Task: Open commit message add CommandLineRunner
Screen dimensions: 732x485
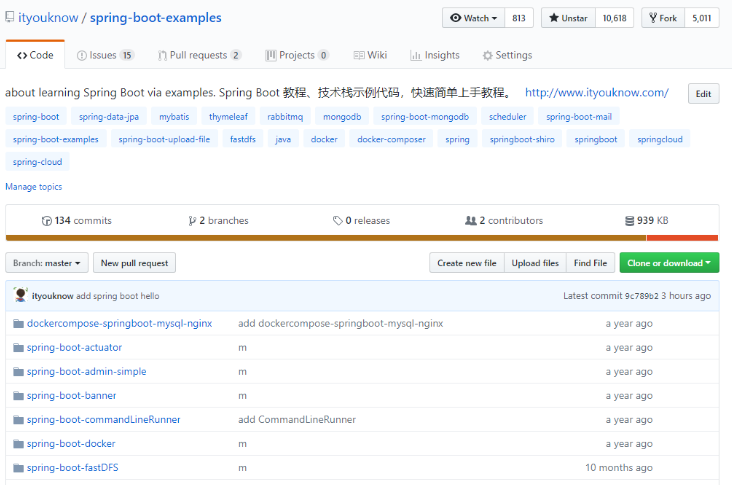Action: pyautogui.click(x=297, y=419)
